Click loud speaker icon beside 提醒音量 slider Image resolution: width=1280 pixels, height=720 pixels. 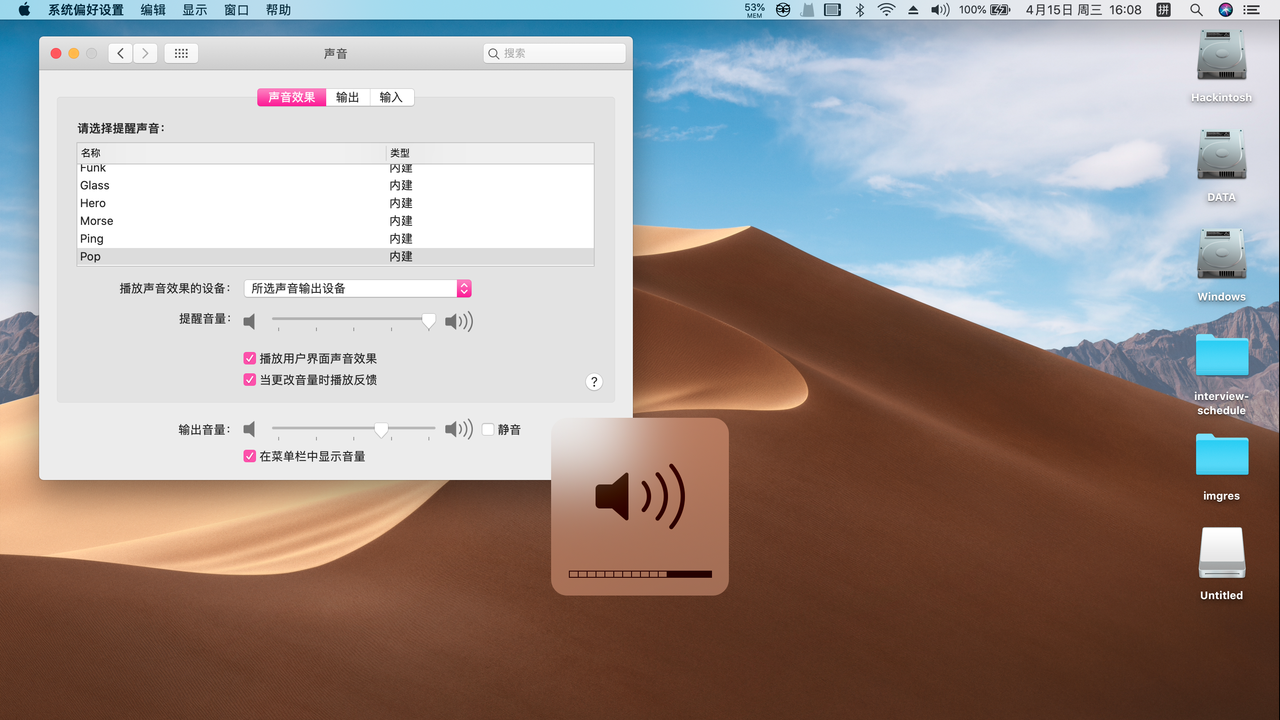(459, 321)
